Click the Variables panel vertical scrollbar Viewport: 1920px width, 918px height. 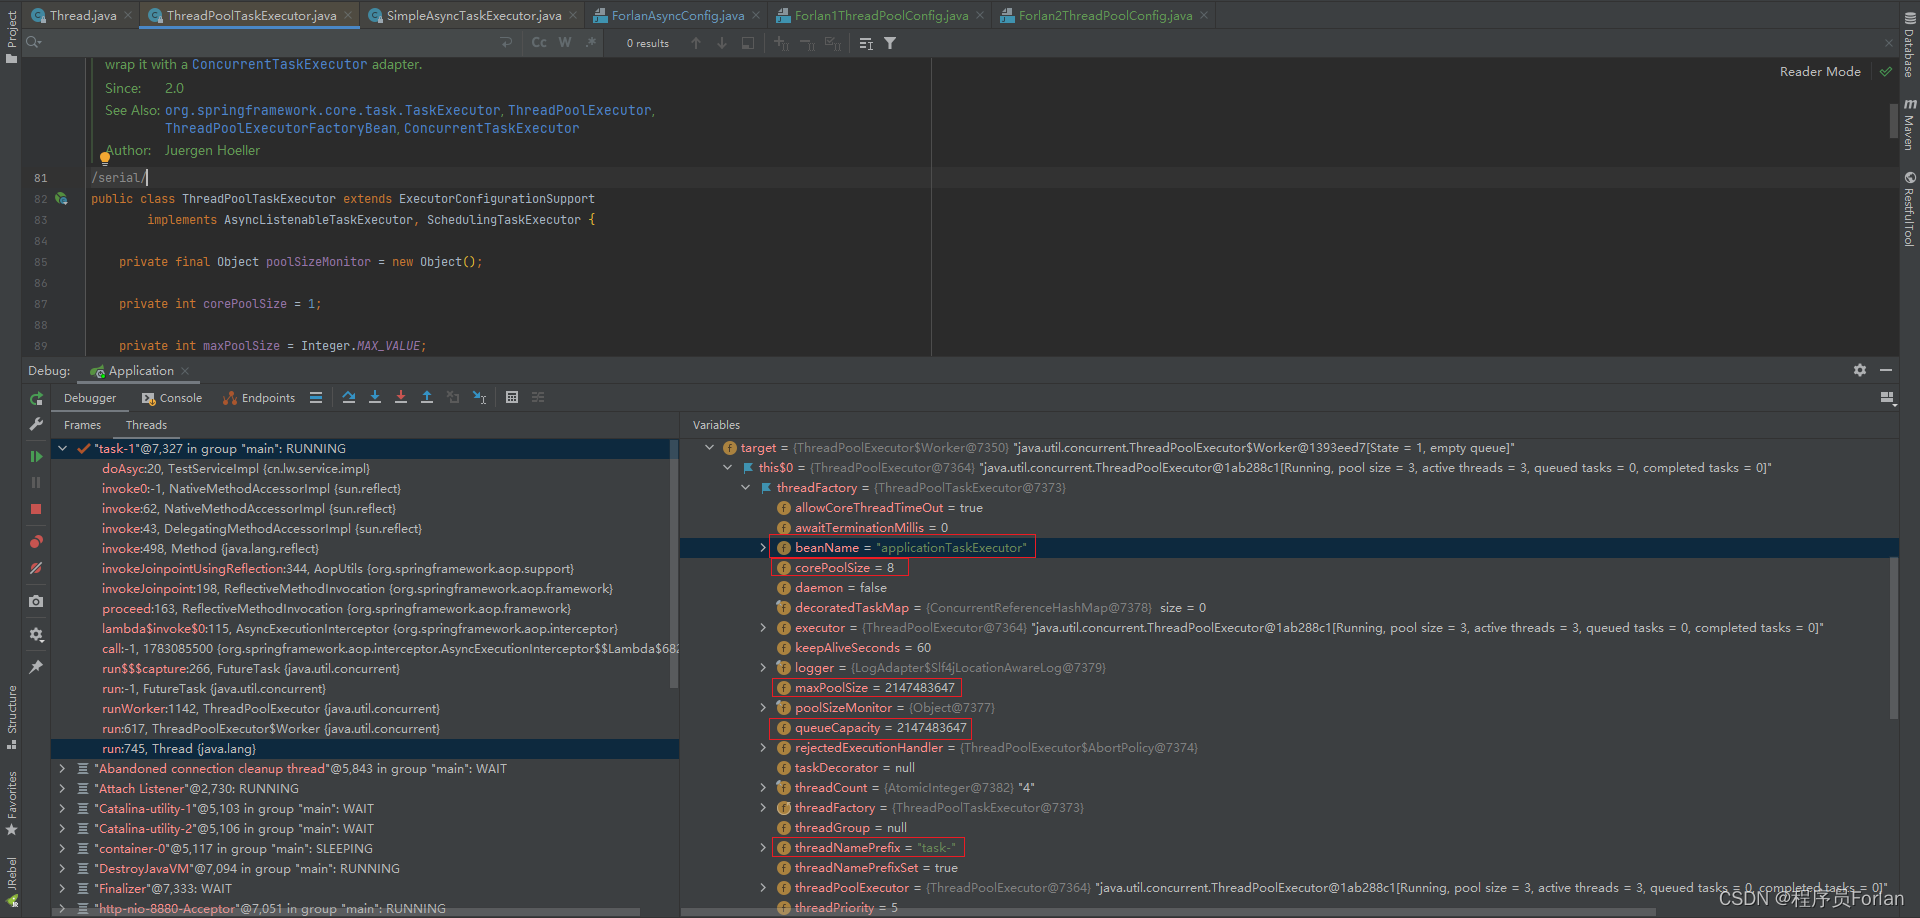coord(1893,638)
